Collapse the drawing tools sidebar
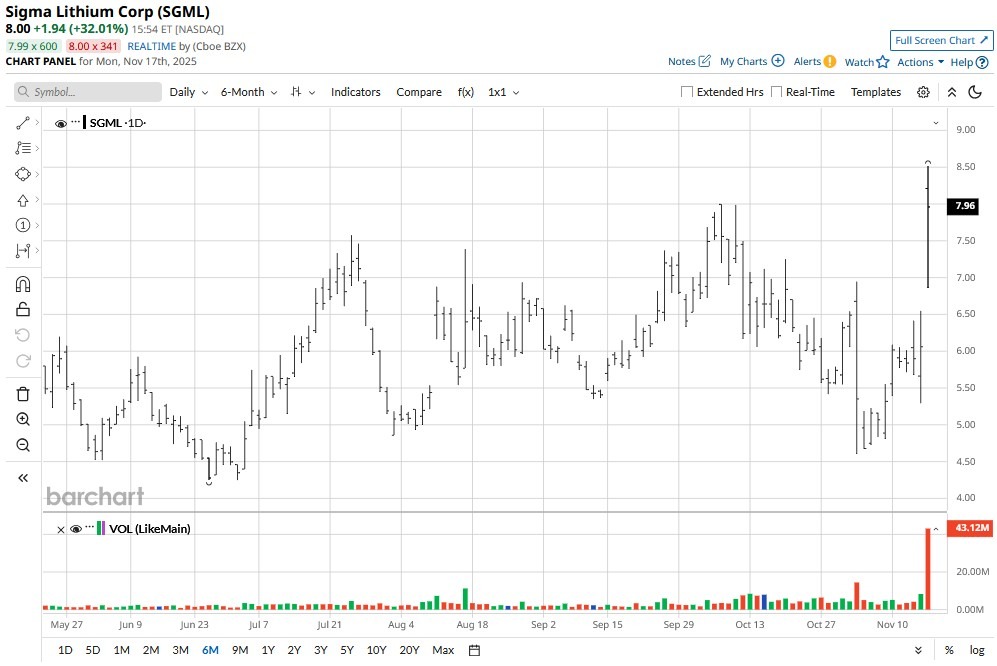This screenshot has height=666, width=997. [x=23, y=478]
